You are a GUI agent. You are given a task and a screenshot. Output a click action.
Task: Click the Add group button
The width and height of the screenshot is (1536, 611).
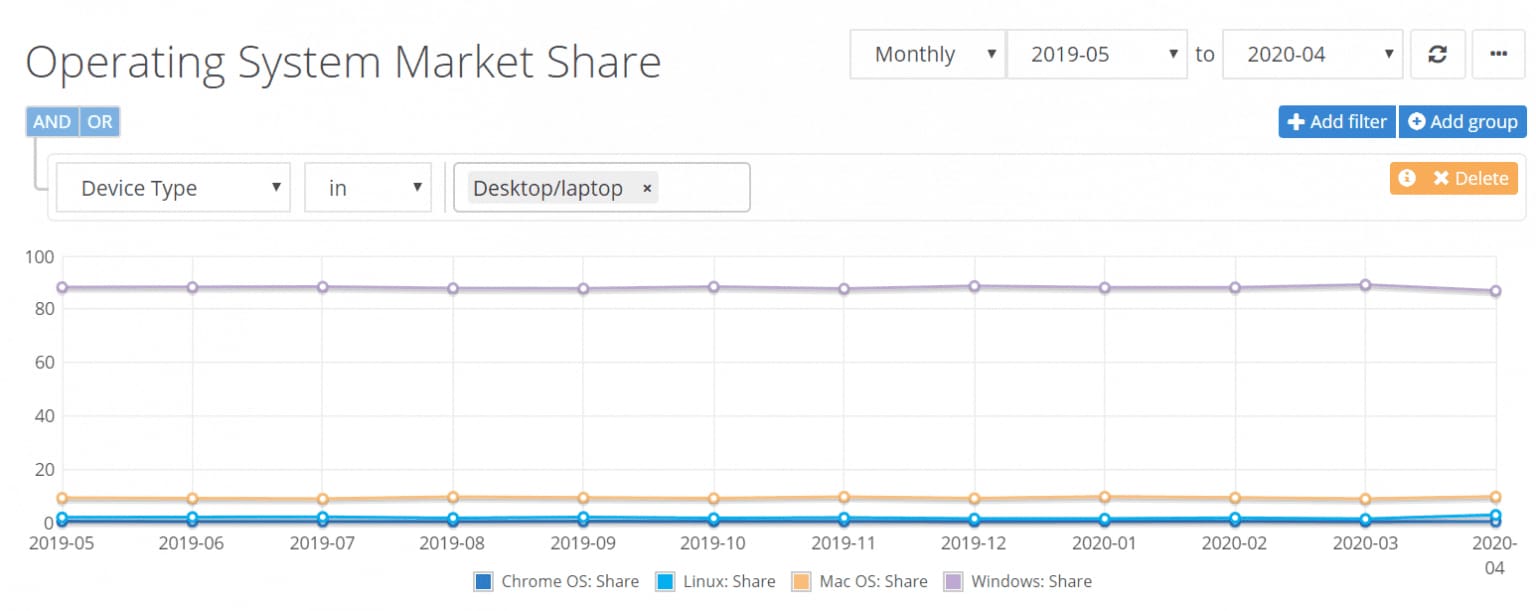[1462, 122]
